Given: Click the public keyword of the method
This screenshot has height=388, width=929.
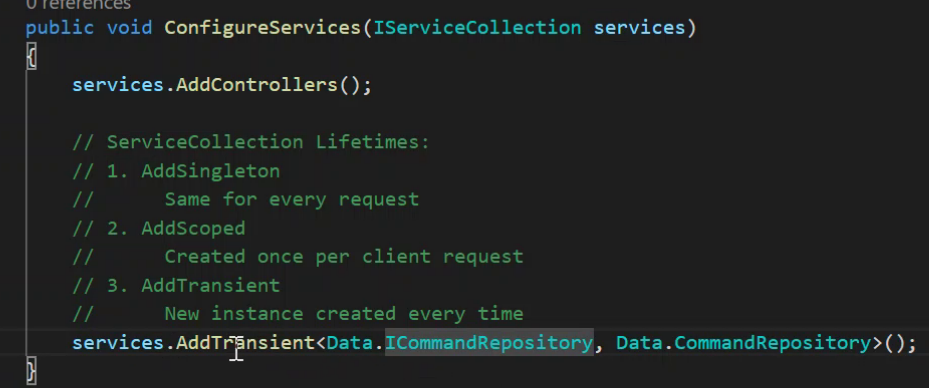Looking at the screenshot, I should 60,28.
